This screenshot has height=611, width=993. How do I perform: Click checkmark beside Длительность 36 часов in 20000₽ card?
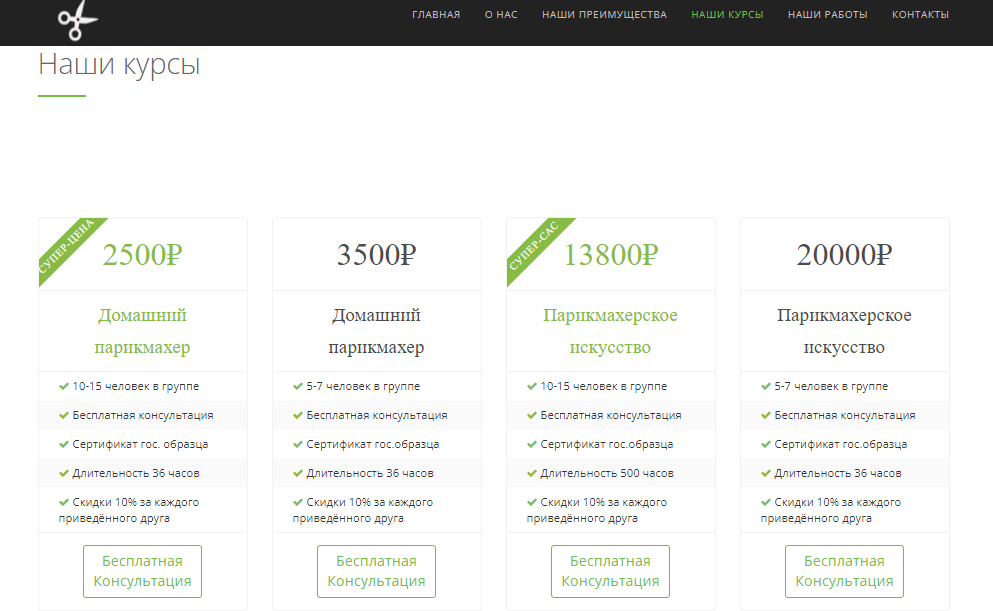click(766, 473)
